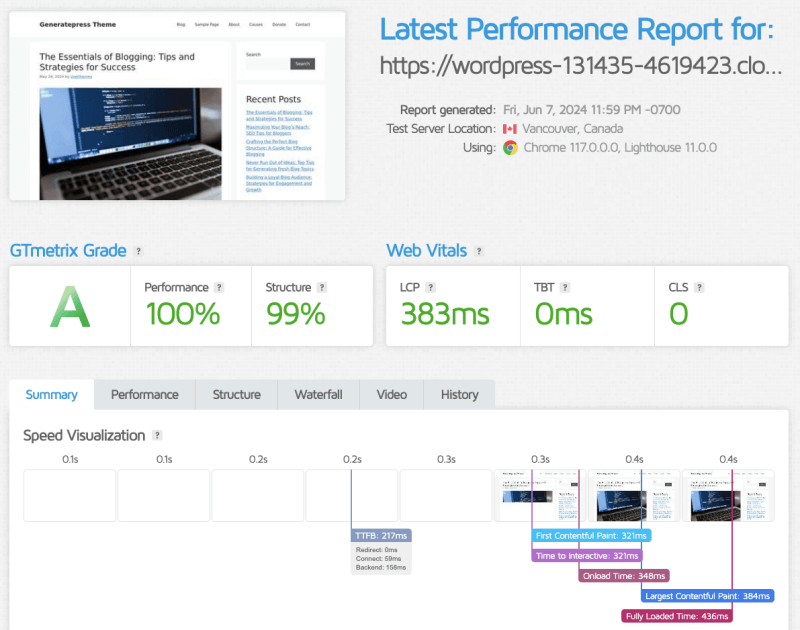Click the Redirect: 0ms detail text
The height and width of the screenshot is (630, 800).
pos(377,550)
